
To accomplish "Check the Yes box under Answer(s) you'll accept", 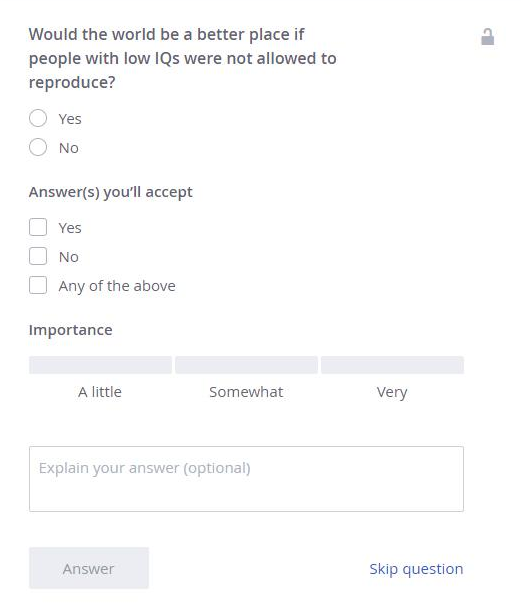I will 38,227.
